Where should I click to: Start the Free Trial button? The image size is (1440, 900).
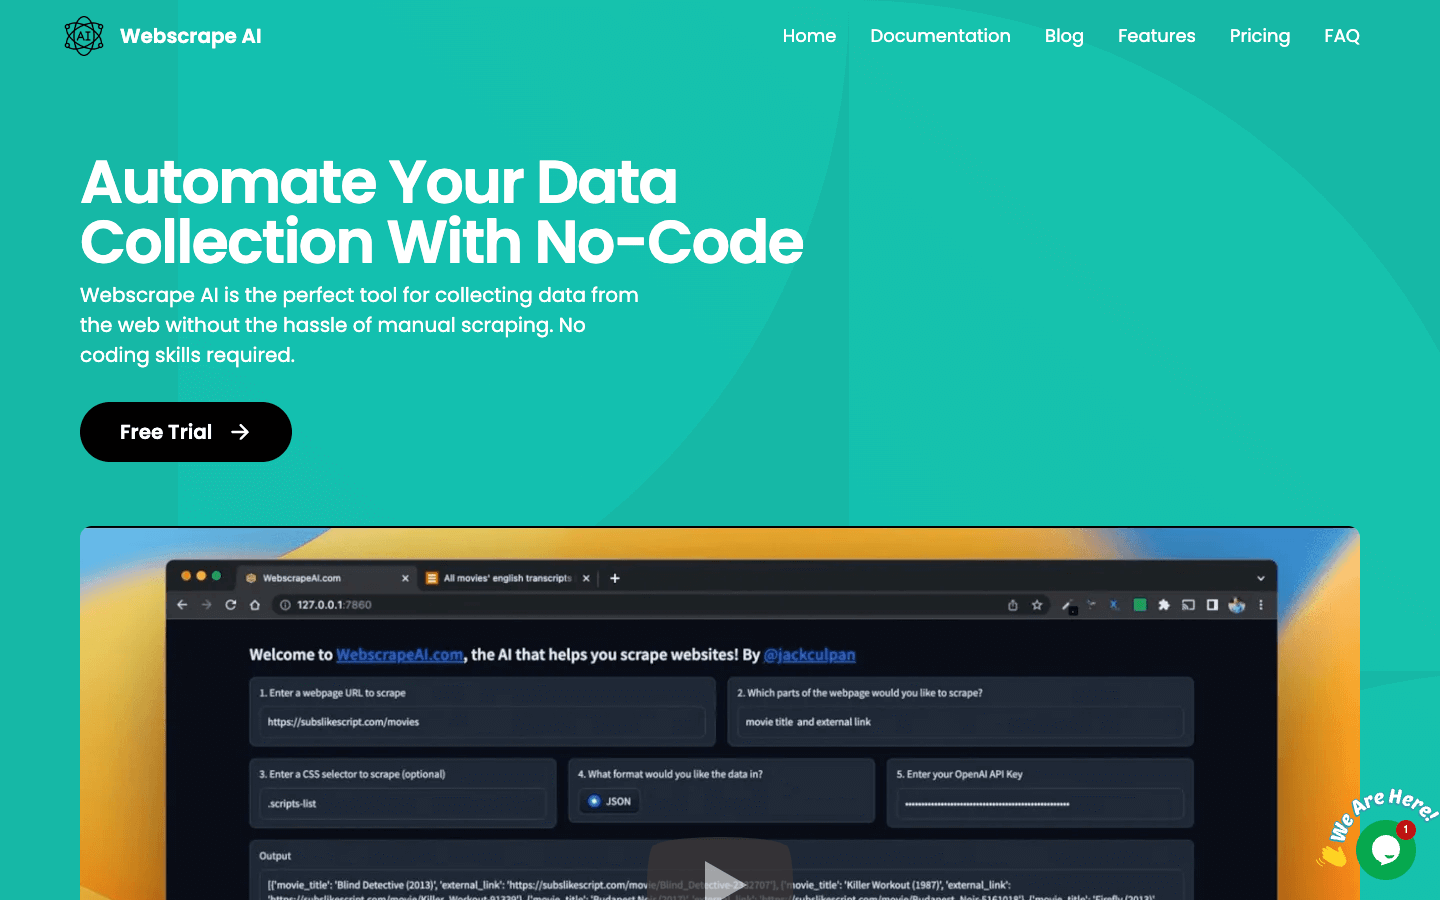[186, 432]
